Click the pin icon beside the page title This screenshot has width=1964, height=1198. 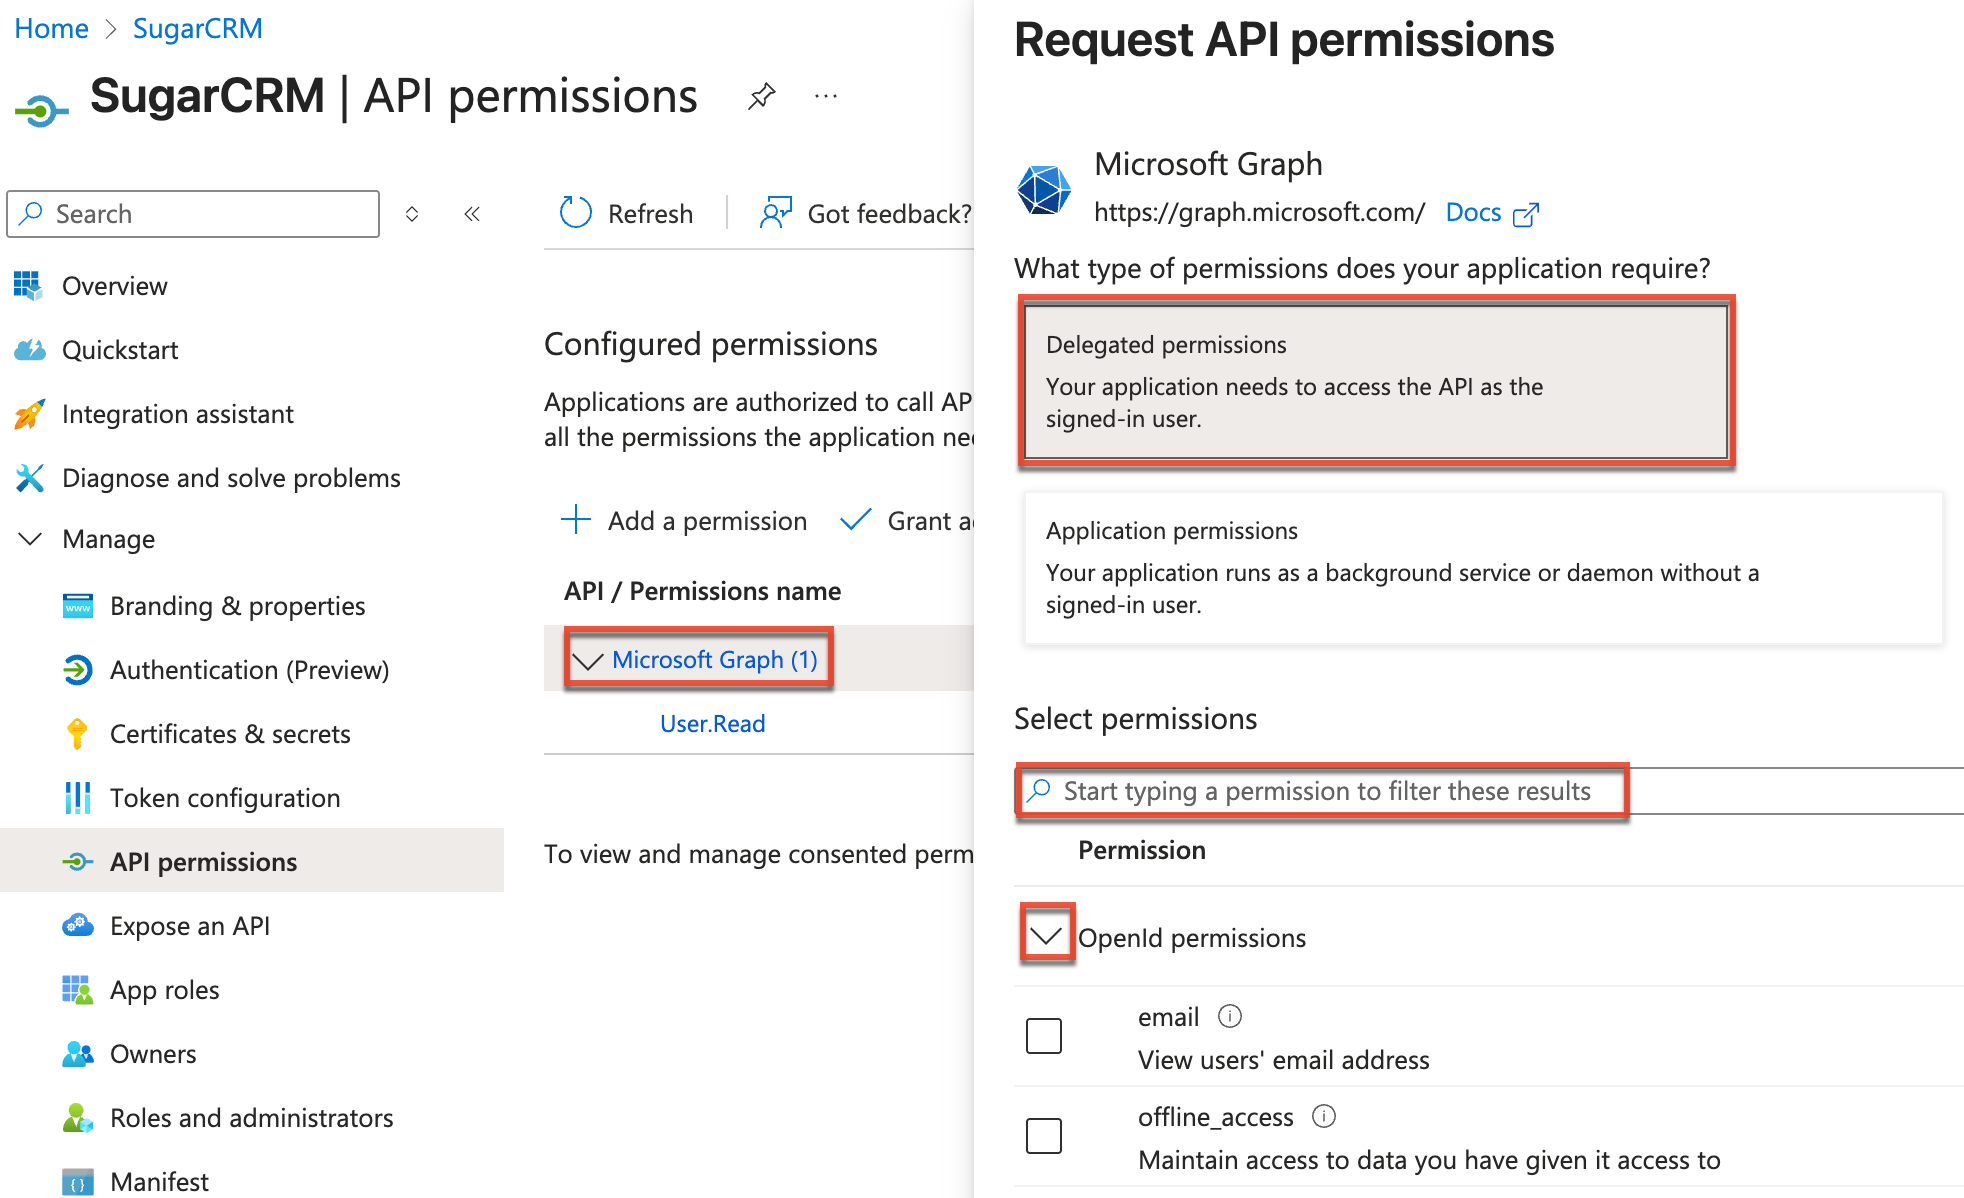pos(761,96)
